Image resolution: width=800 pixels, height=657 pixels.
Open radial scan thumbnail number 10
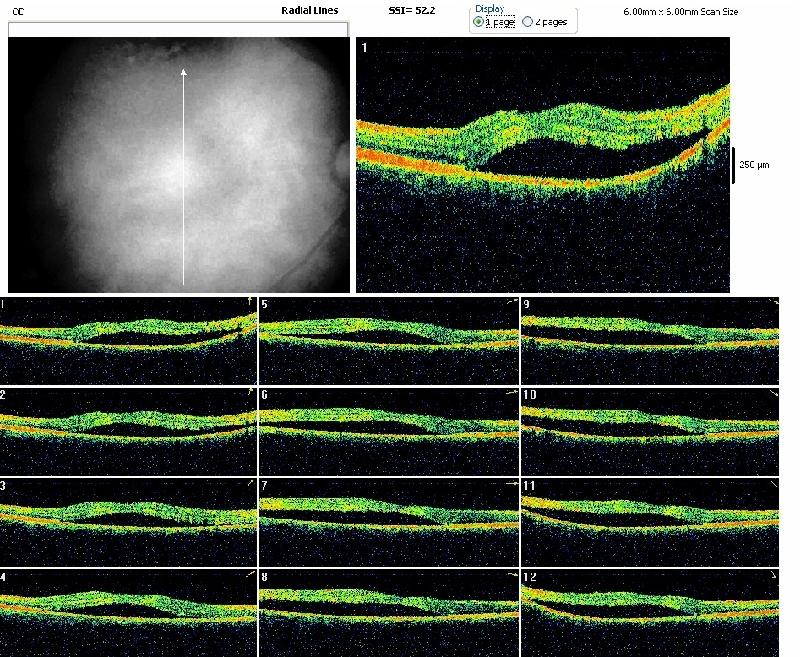click(650, 432)
